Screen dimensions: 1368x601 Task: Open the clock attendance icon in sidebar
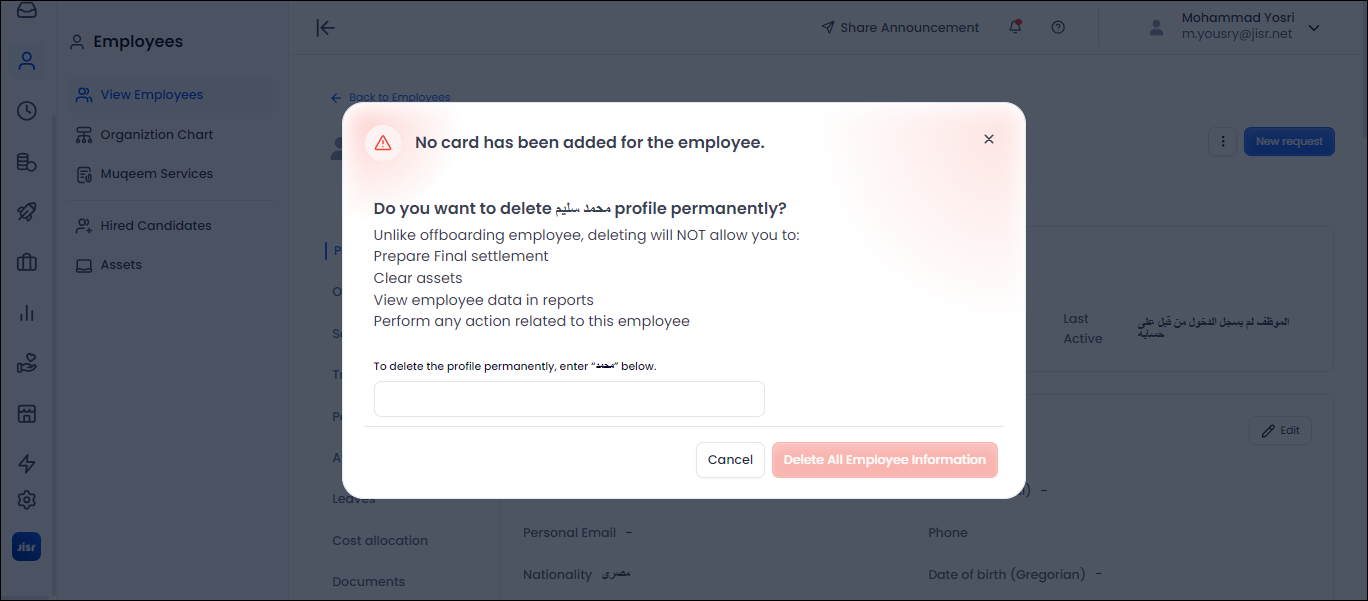[27, 111]
